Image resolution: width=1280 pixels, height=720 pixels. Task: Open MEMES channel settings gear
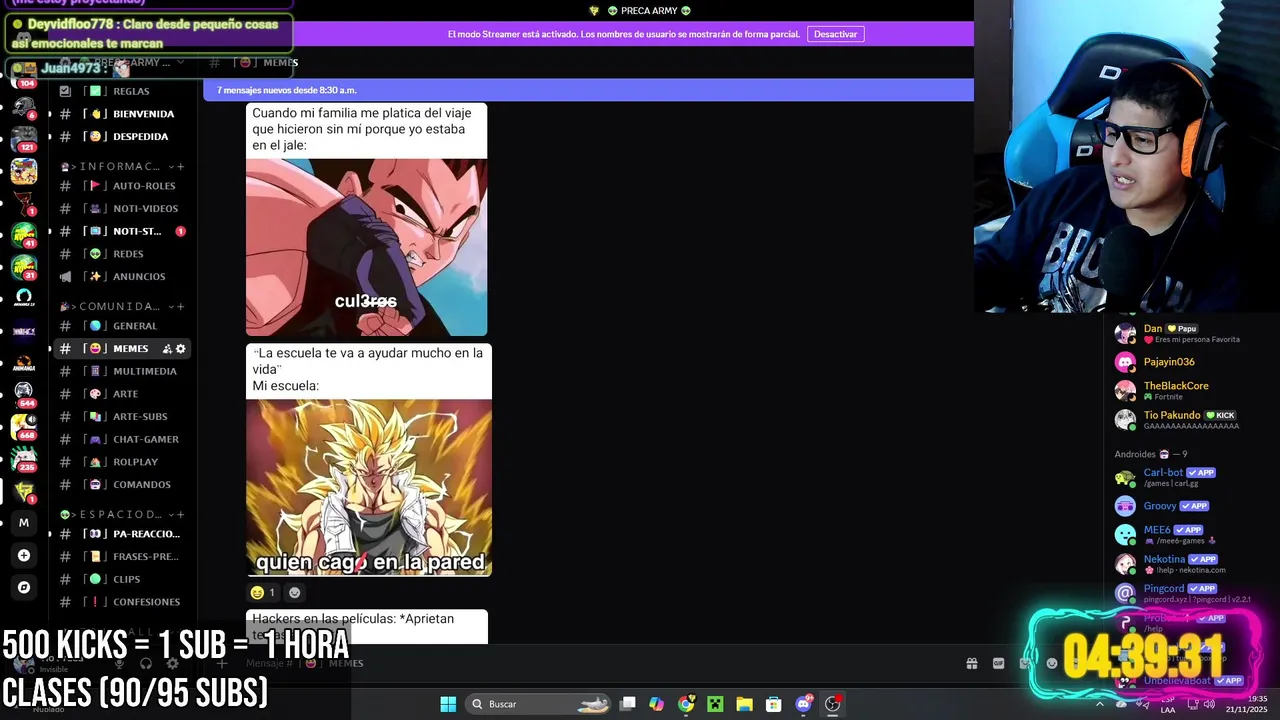coord(181,349)
